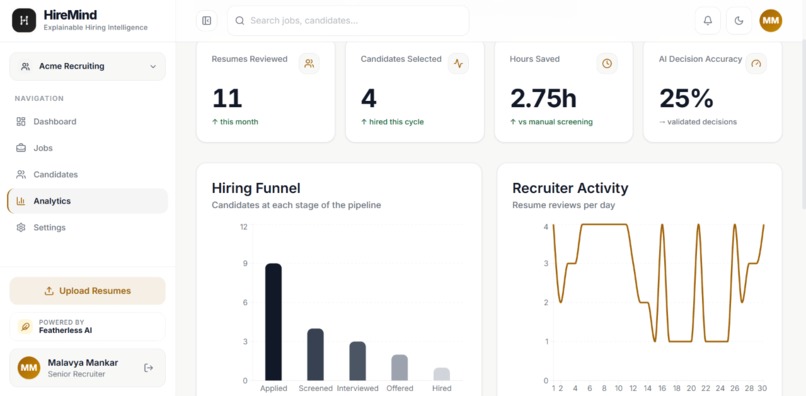Click the Hired bar in funnel
The width and height of the screenshot is (806, 396).
[442, 374]
